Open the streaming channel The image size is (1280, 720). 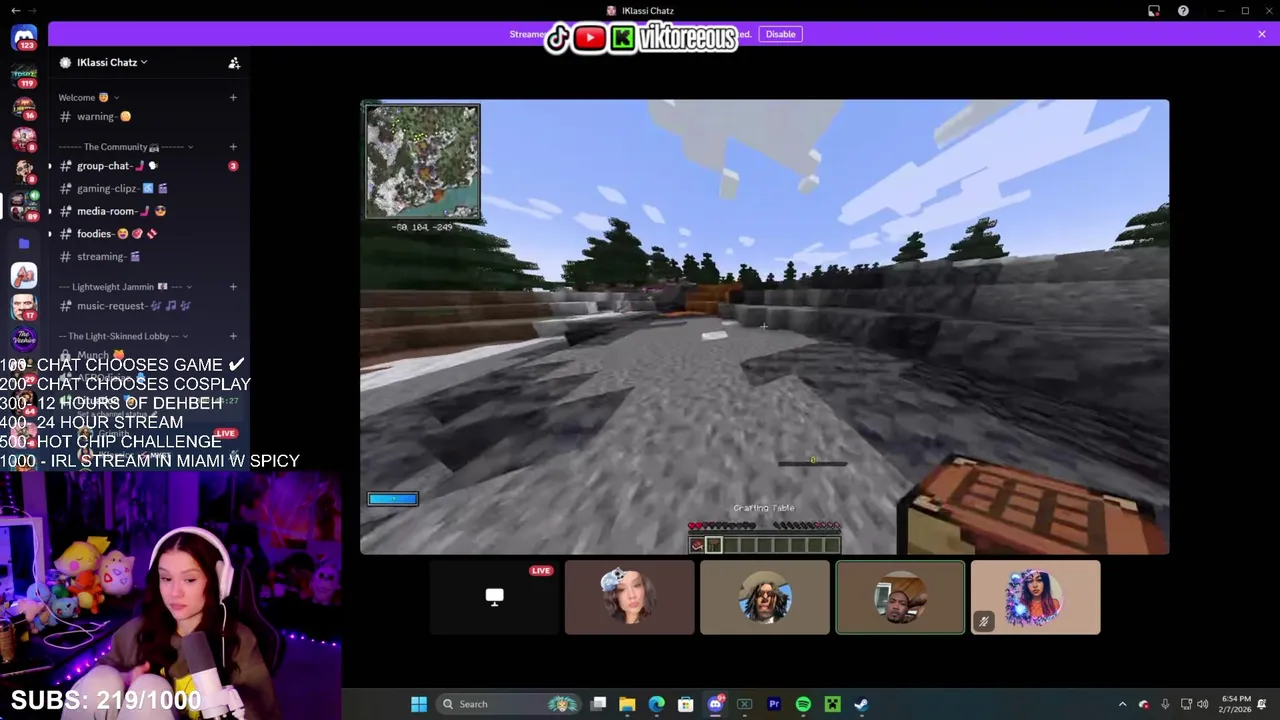148,257
